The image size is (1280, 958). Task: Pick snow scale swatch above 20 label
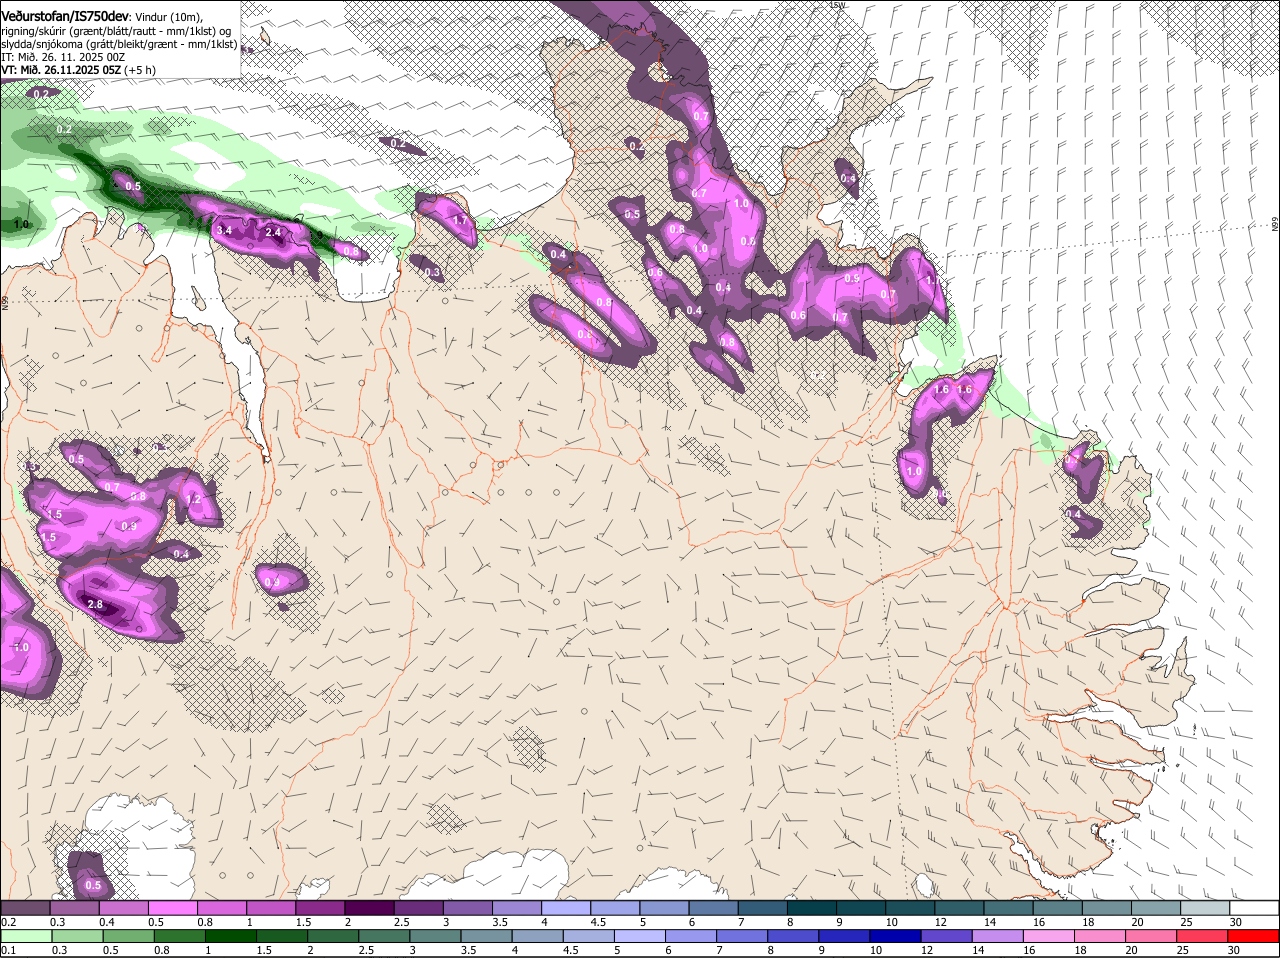[x=1156, y=907]
